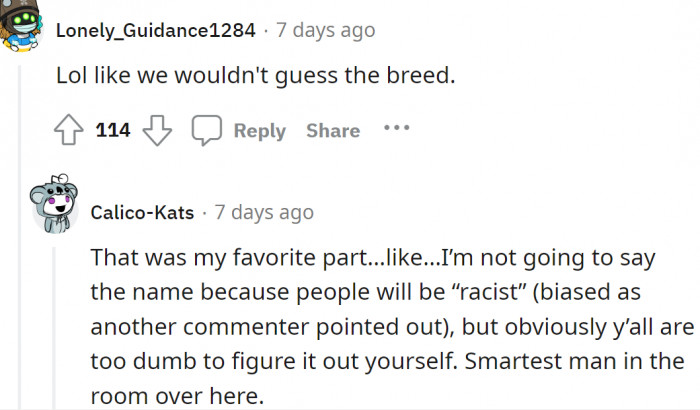This screenshot has height=410, width=700.
Task: Click the 114 vote count
Action: (x=113, y=131)
